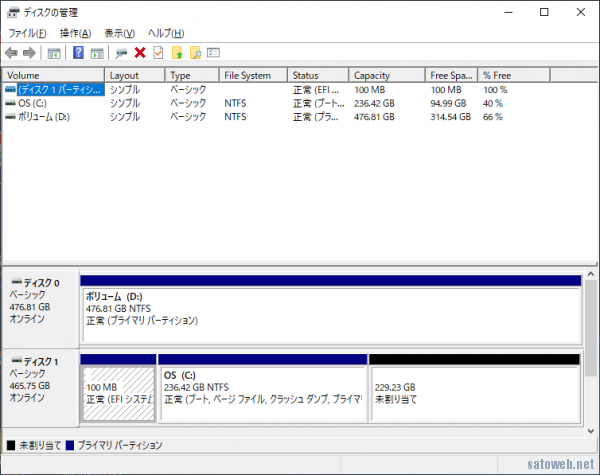The height and width of the screenshot is (475, 600).
Task: Click the forward arrow toolbar icon
Action: [x=29, y=53]
